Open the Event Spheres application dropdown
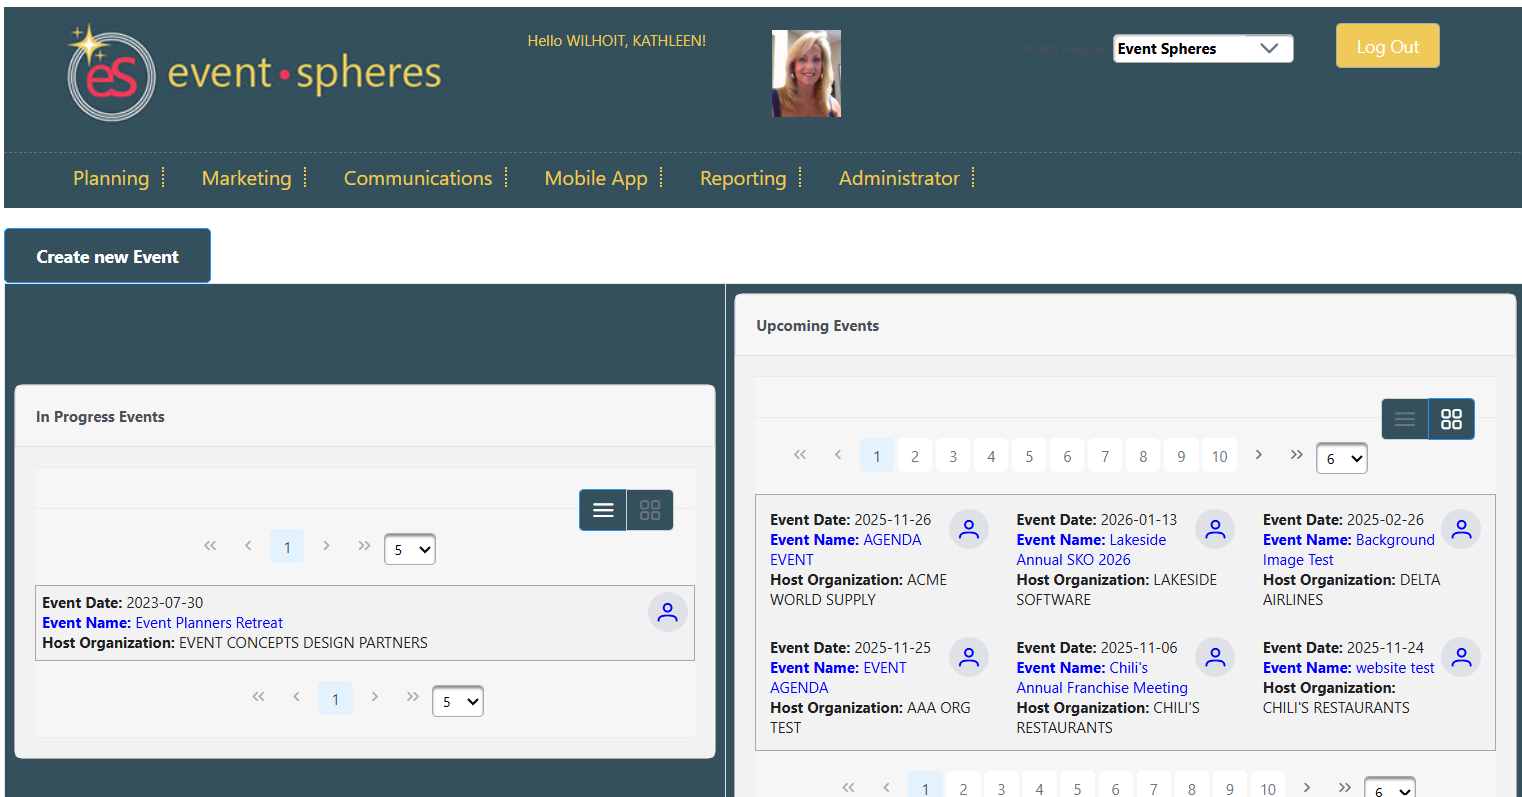 pos(1202,47)
